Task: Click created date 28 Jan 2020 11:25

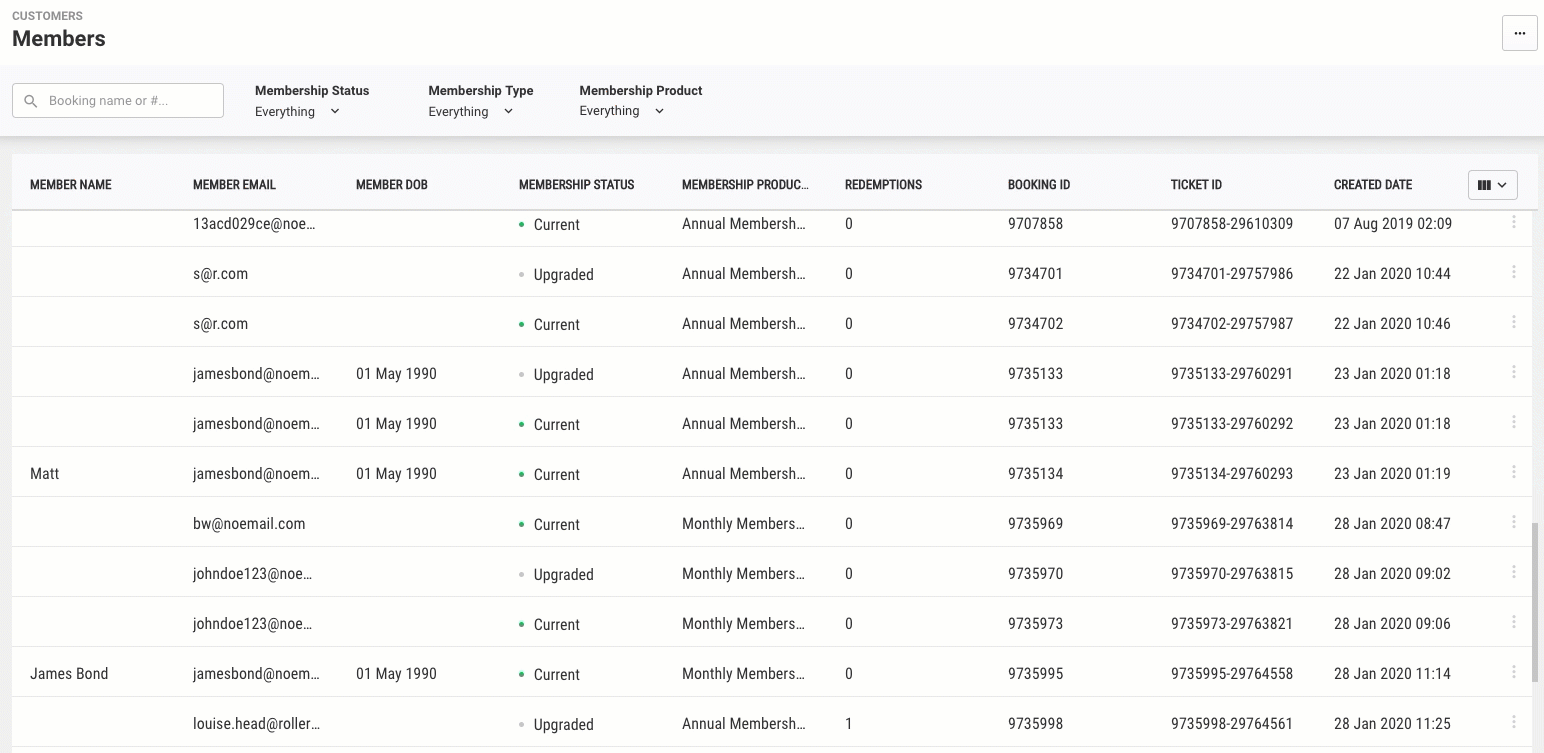Action: coord(1392,724)
